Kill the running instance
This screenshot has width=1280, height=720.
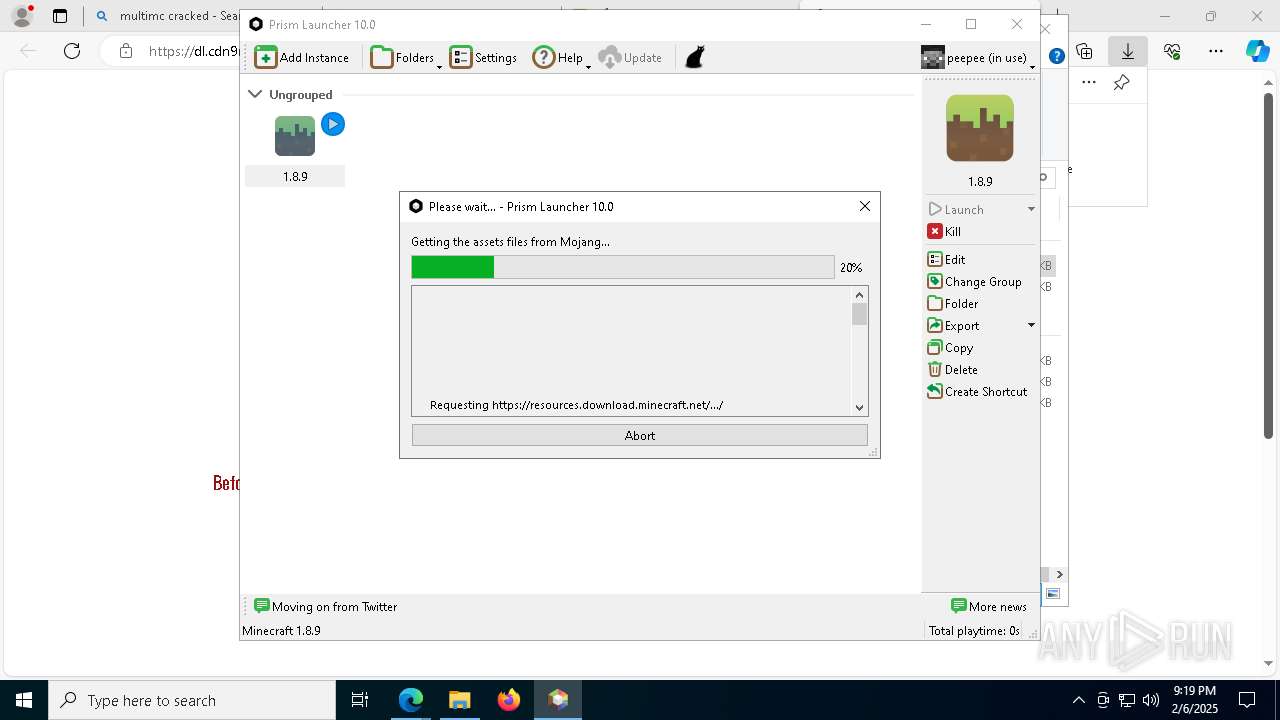(x=945, y=231)
